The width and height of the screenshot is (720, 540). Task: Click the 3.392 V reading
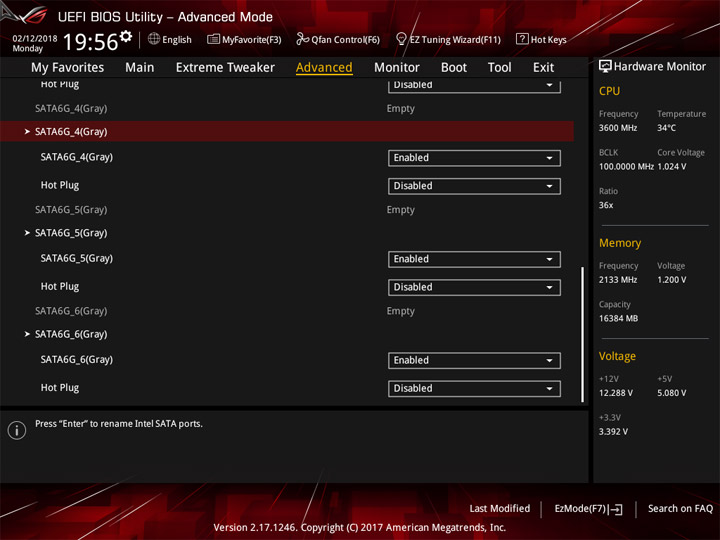tap(613, 432)
